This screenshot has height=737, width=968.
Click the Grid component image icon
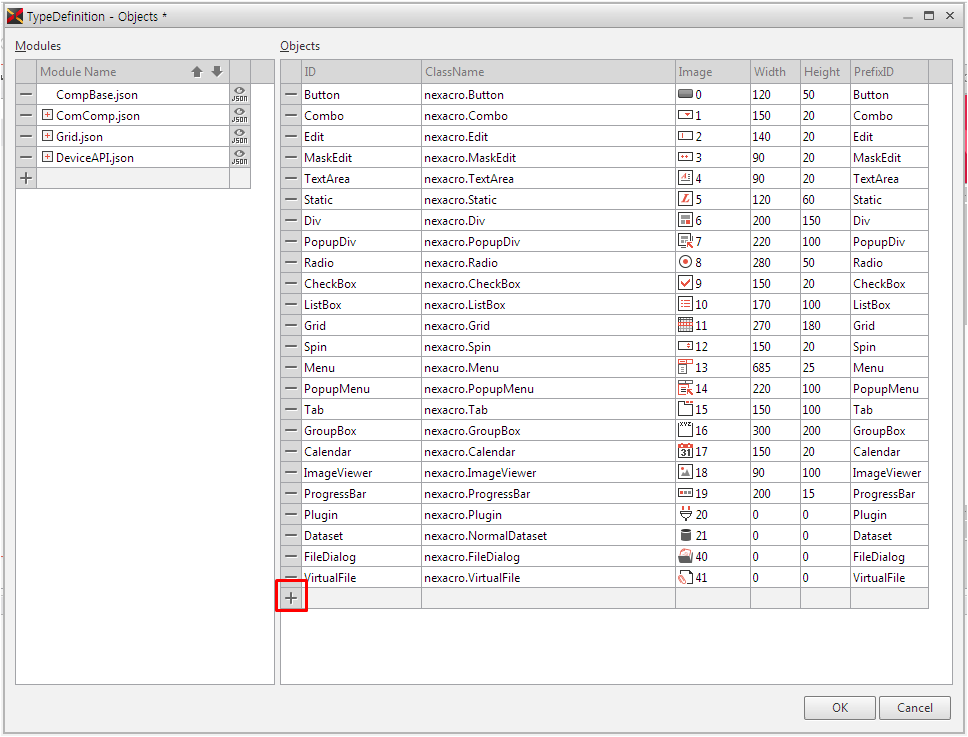coord(685,325)
